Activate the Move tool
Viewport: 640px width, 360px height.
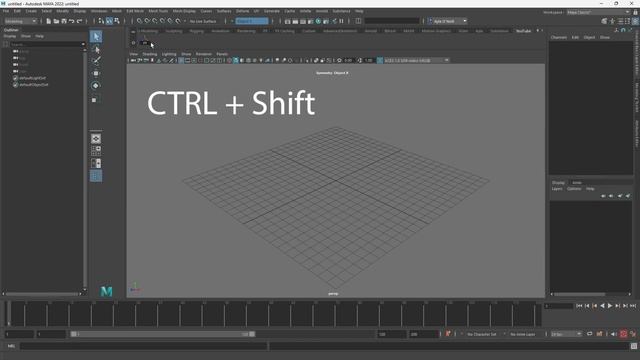click(x=96, y=73)
